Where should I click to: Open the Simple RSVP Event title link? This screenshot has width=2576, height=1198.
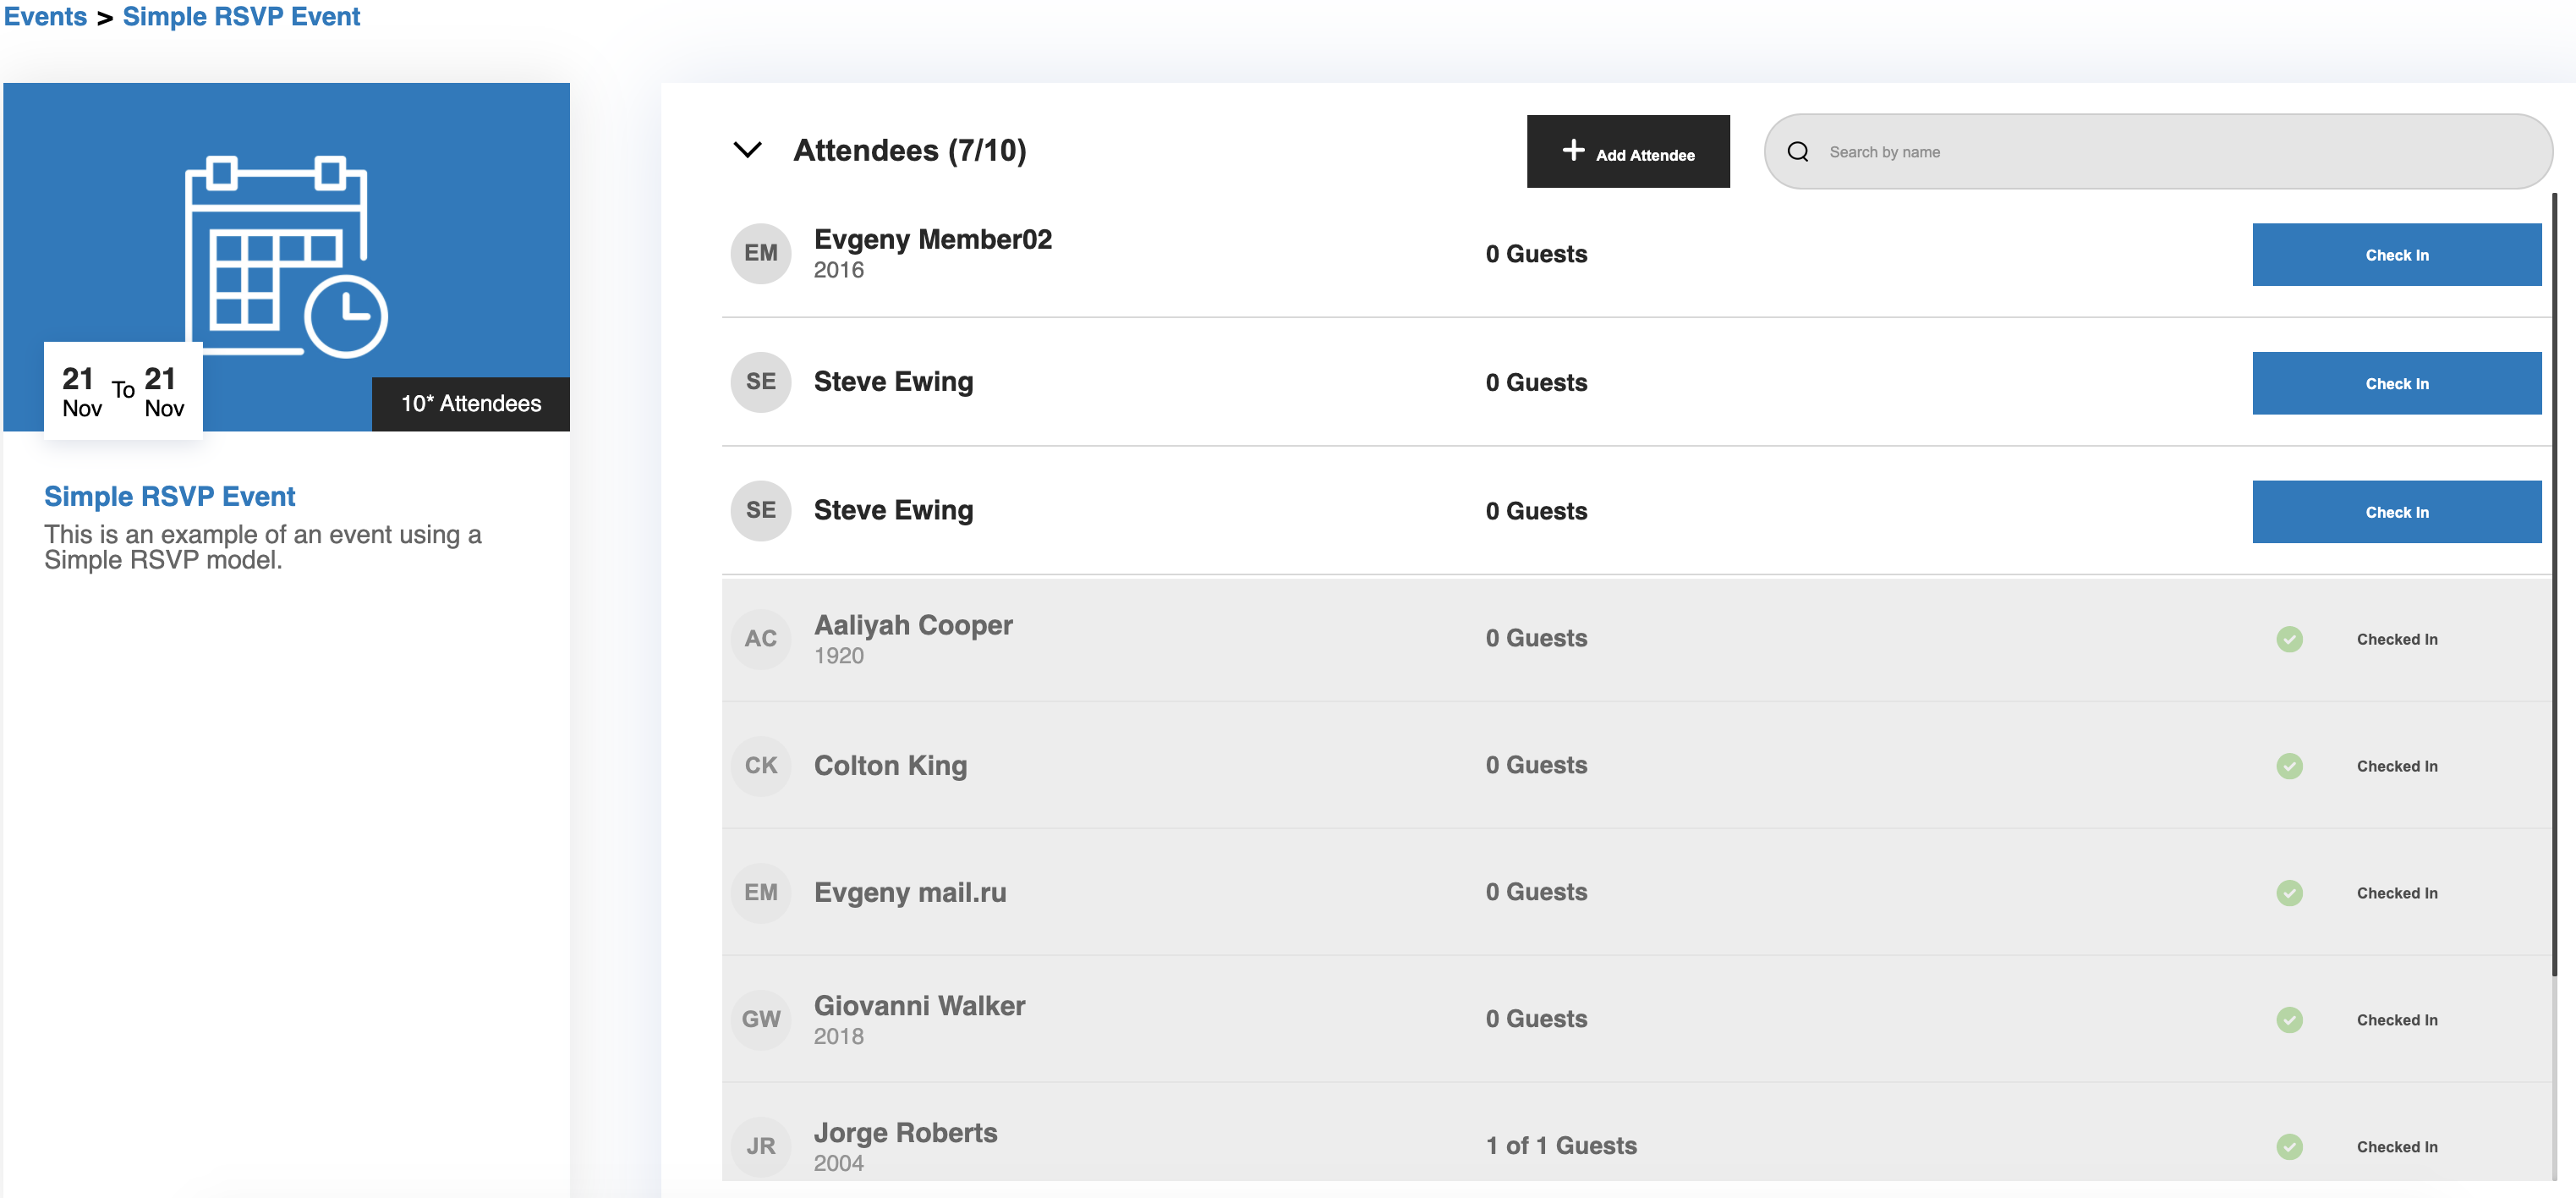169,496
